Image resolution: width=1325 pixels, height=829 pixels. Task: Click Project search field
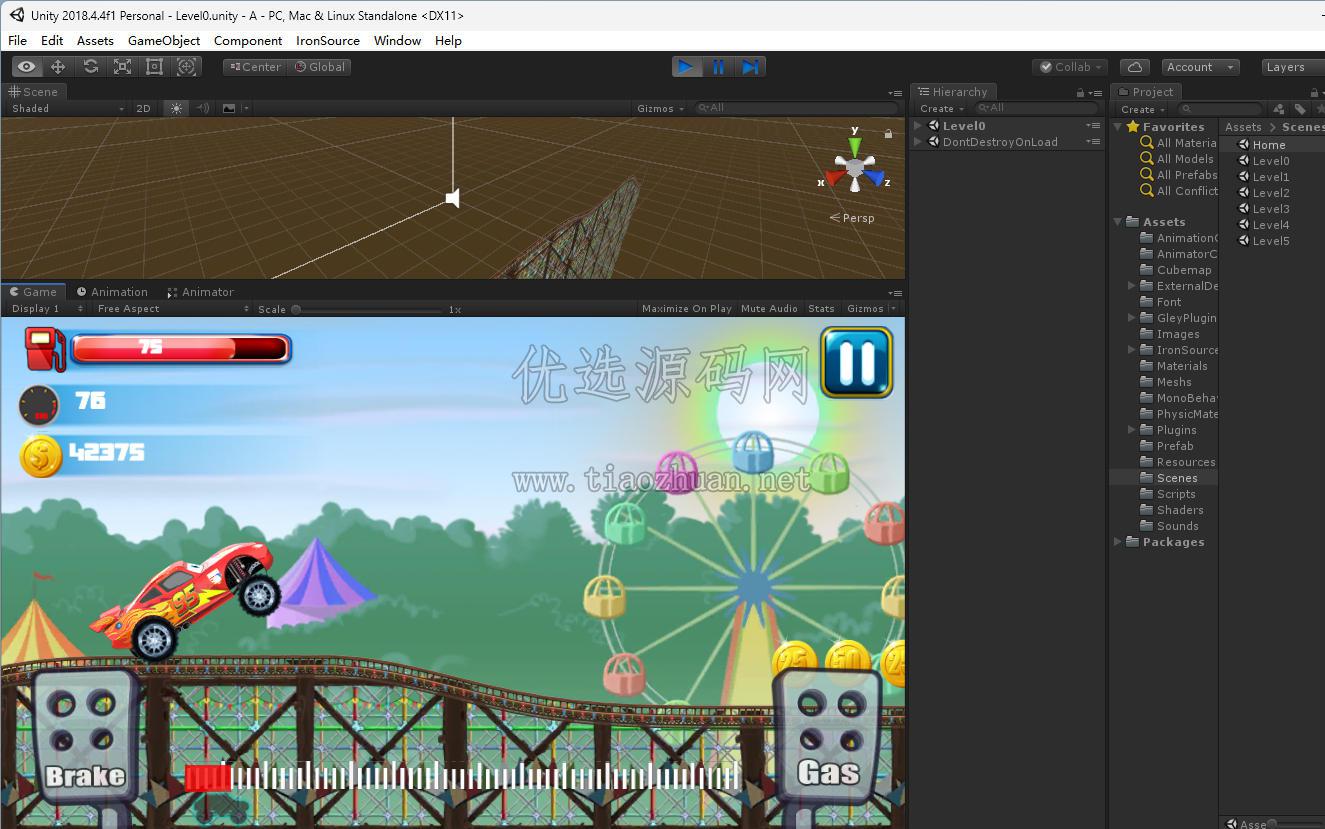(1219, 109)
